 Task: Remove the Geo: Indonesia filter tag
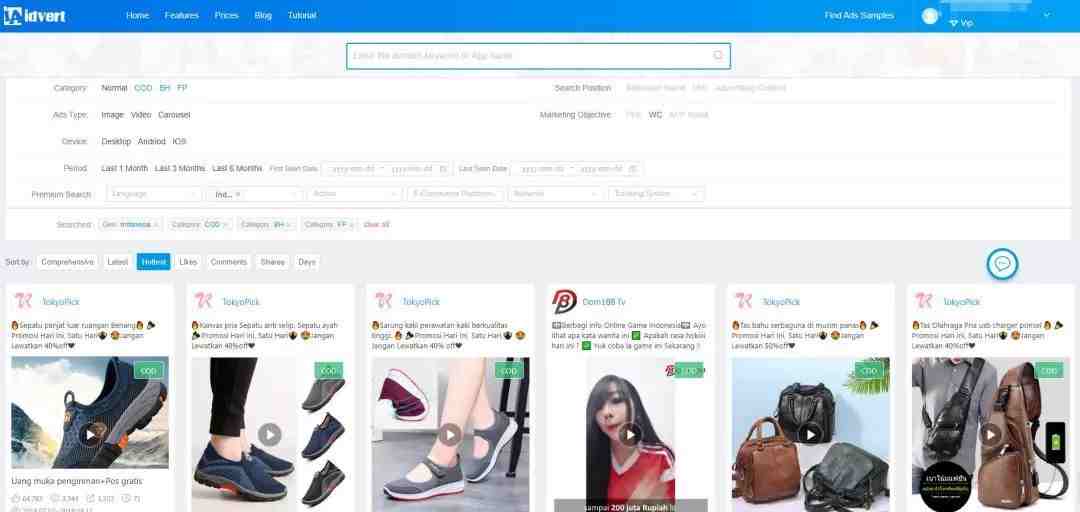(x=156, y=225)
